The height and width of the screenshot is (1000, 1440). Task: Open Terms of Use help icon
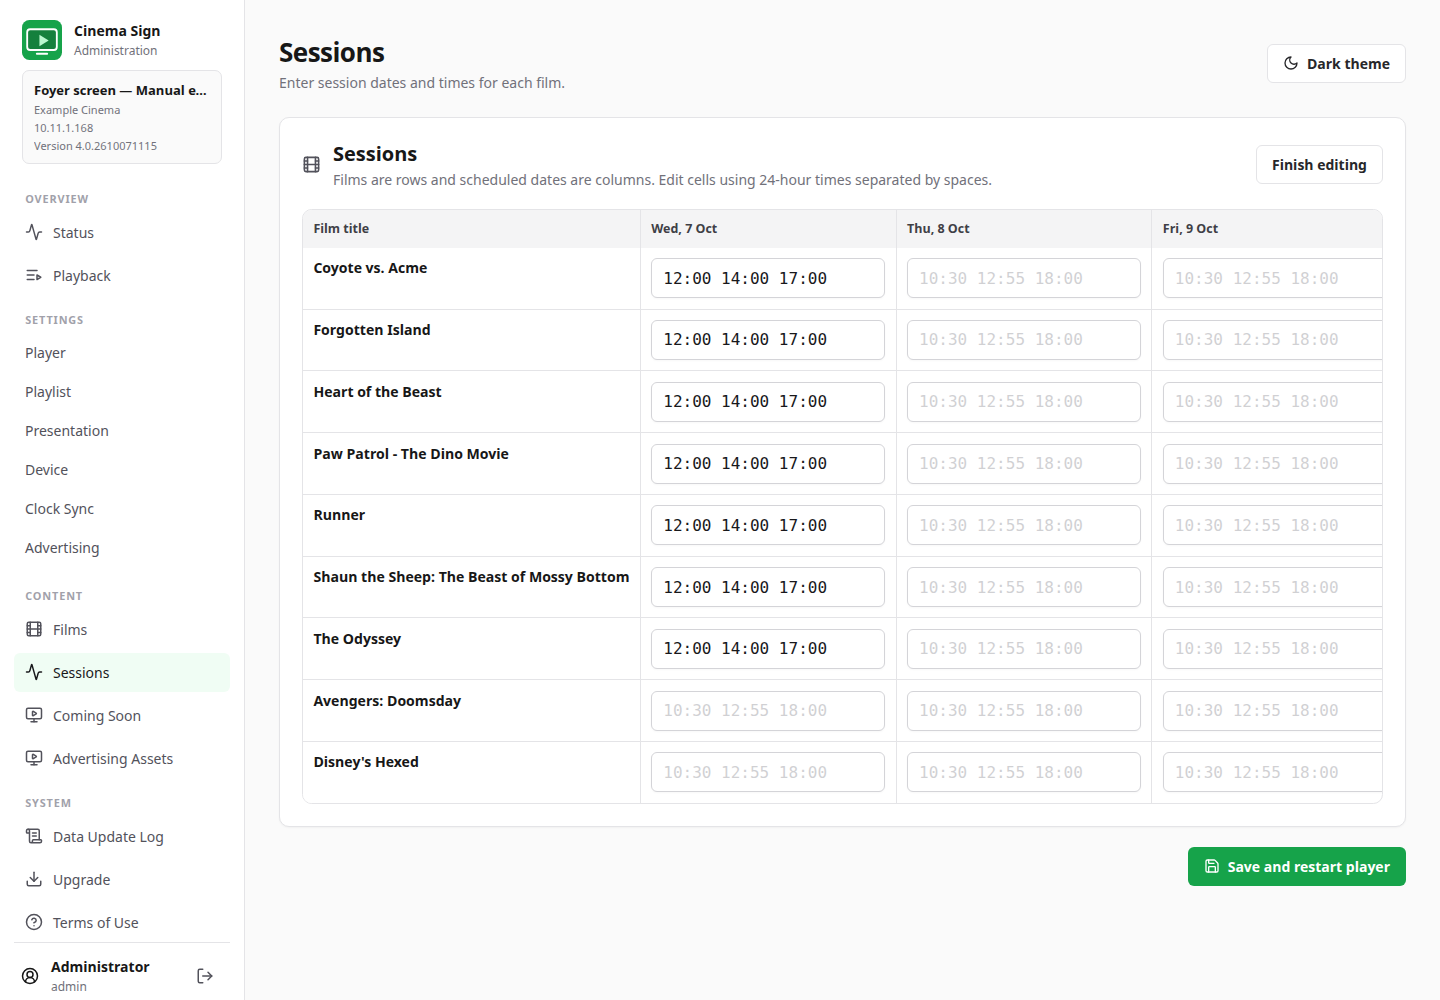coord(34,922)
